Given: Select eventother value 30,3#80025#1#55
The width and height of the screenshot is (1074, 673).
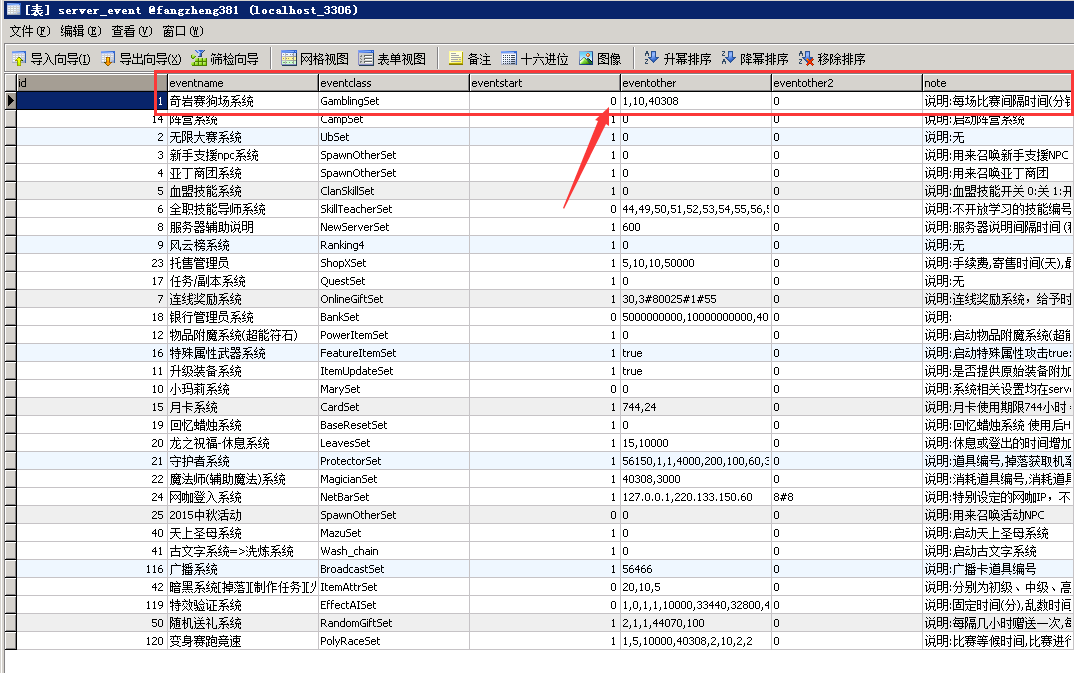Looking at the screenshot, I should point(695,299).
